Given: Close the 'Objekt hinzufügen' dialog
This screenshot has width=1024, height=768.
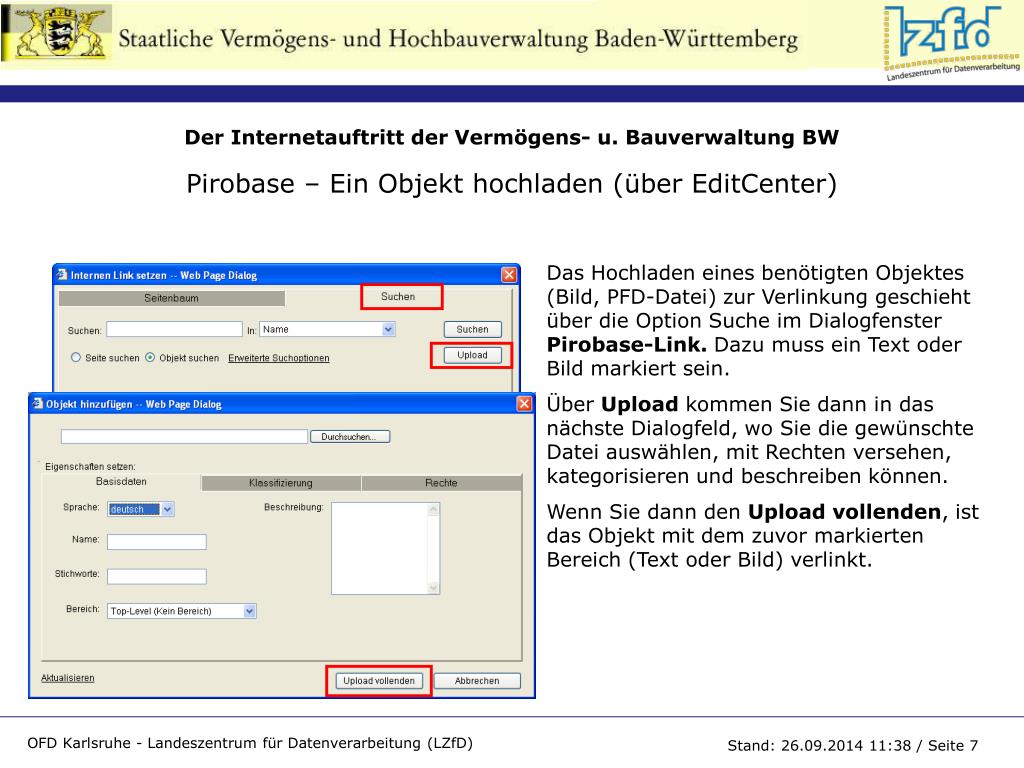Looking at the screenshot, I should [524, 404].
